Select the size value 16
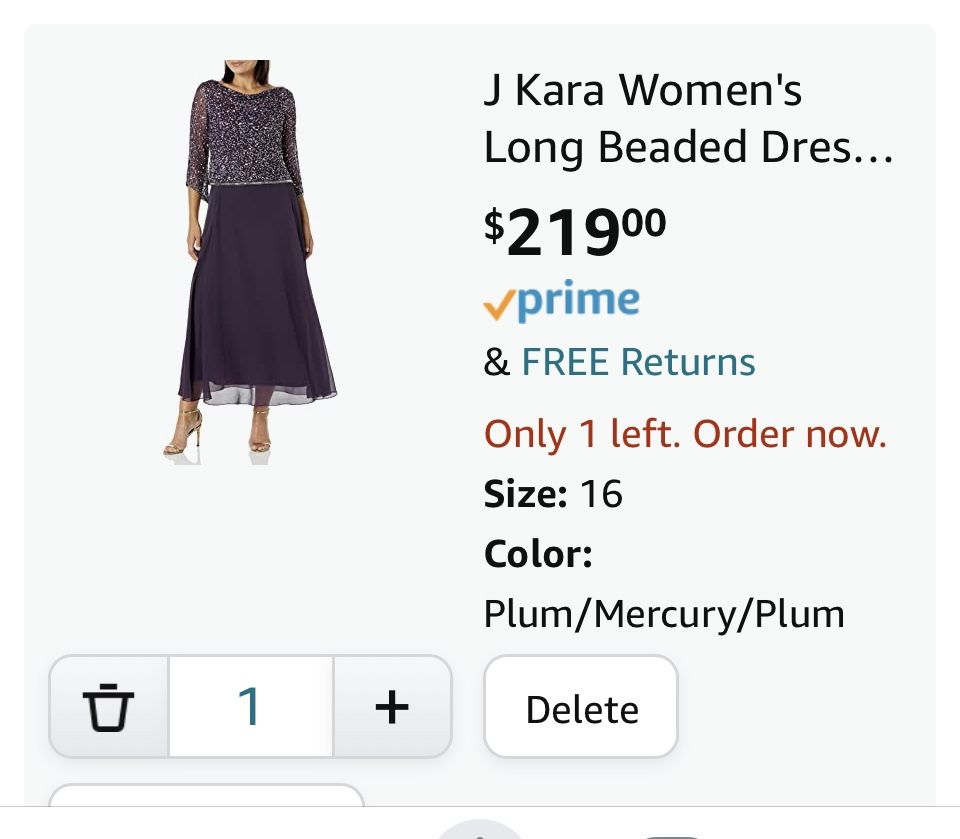960x839 pixels. (601, 493)
